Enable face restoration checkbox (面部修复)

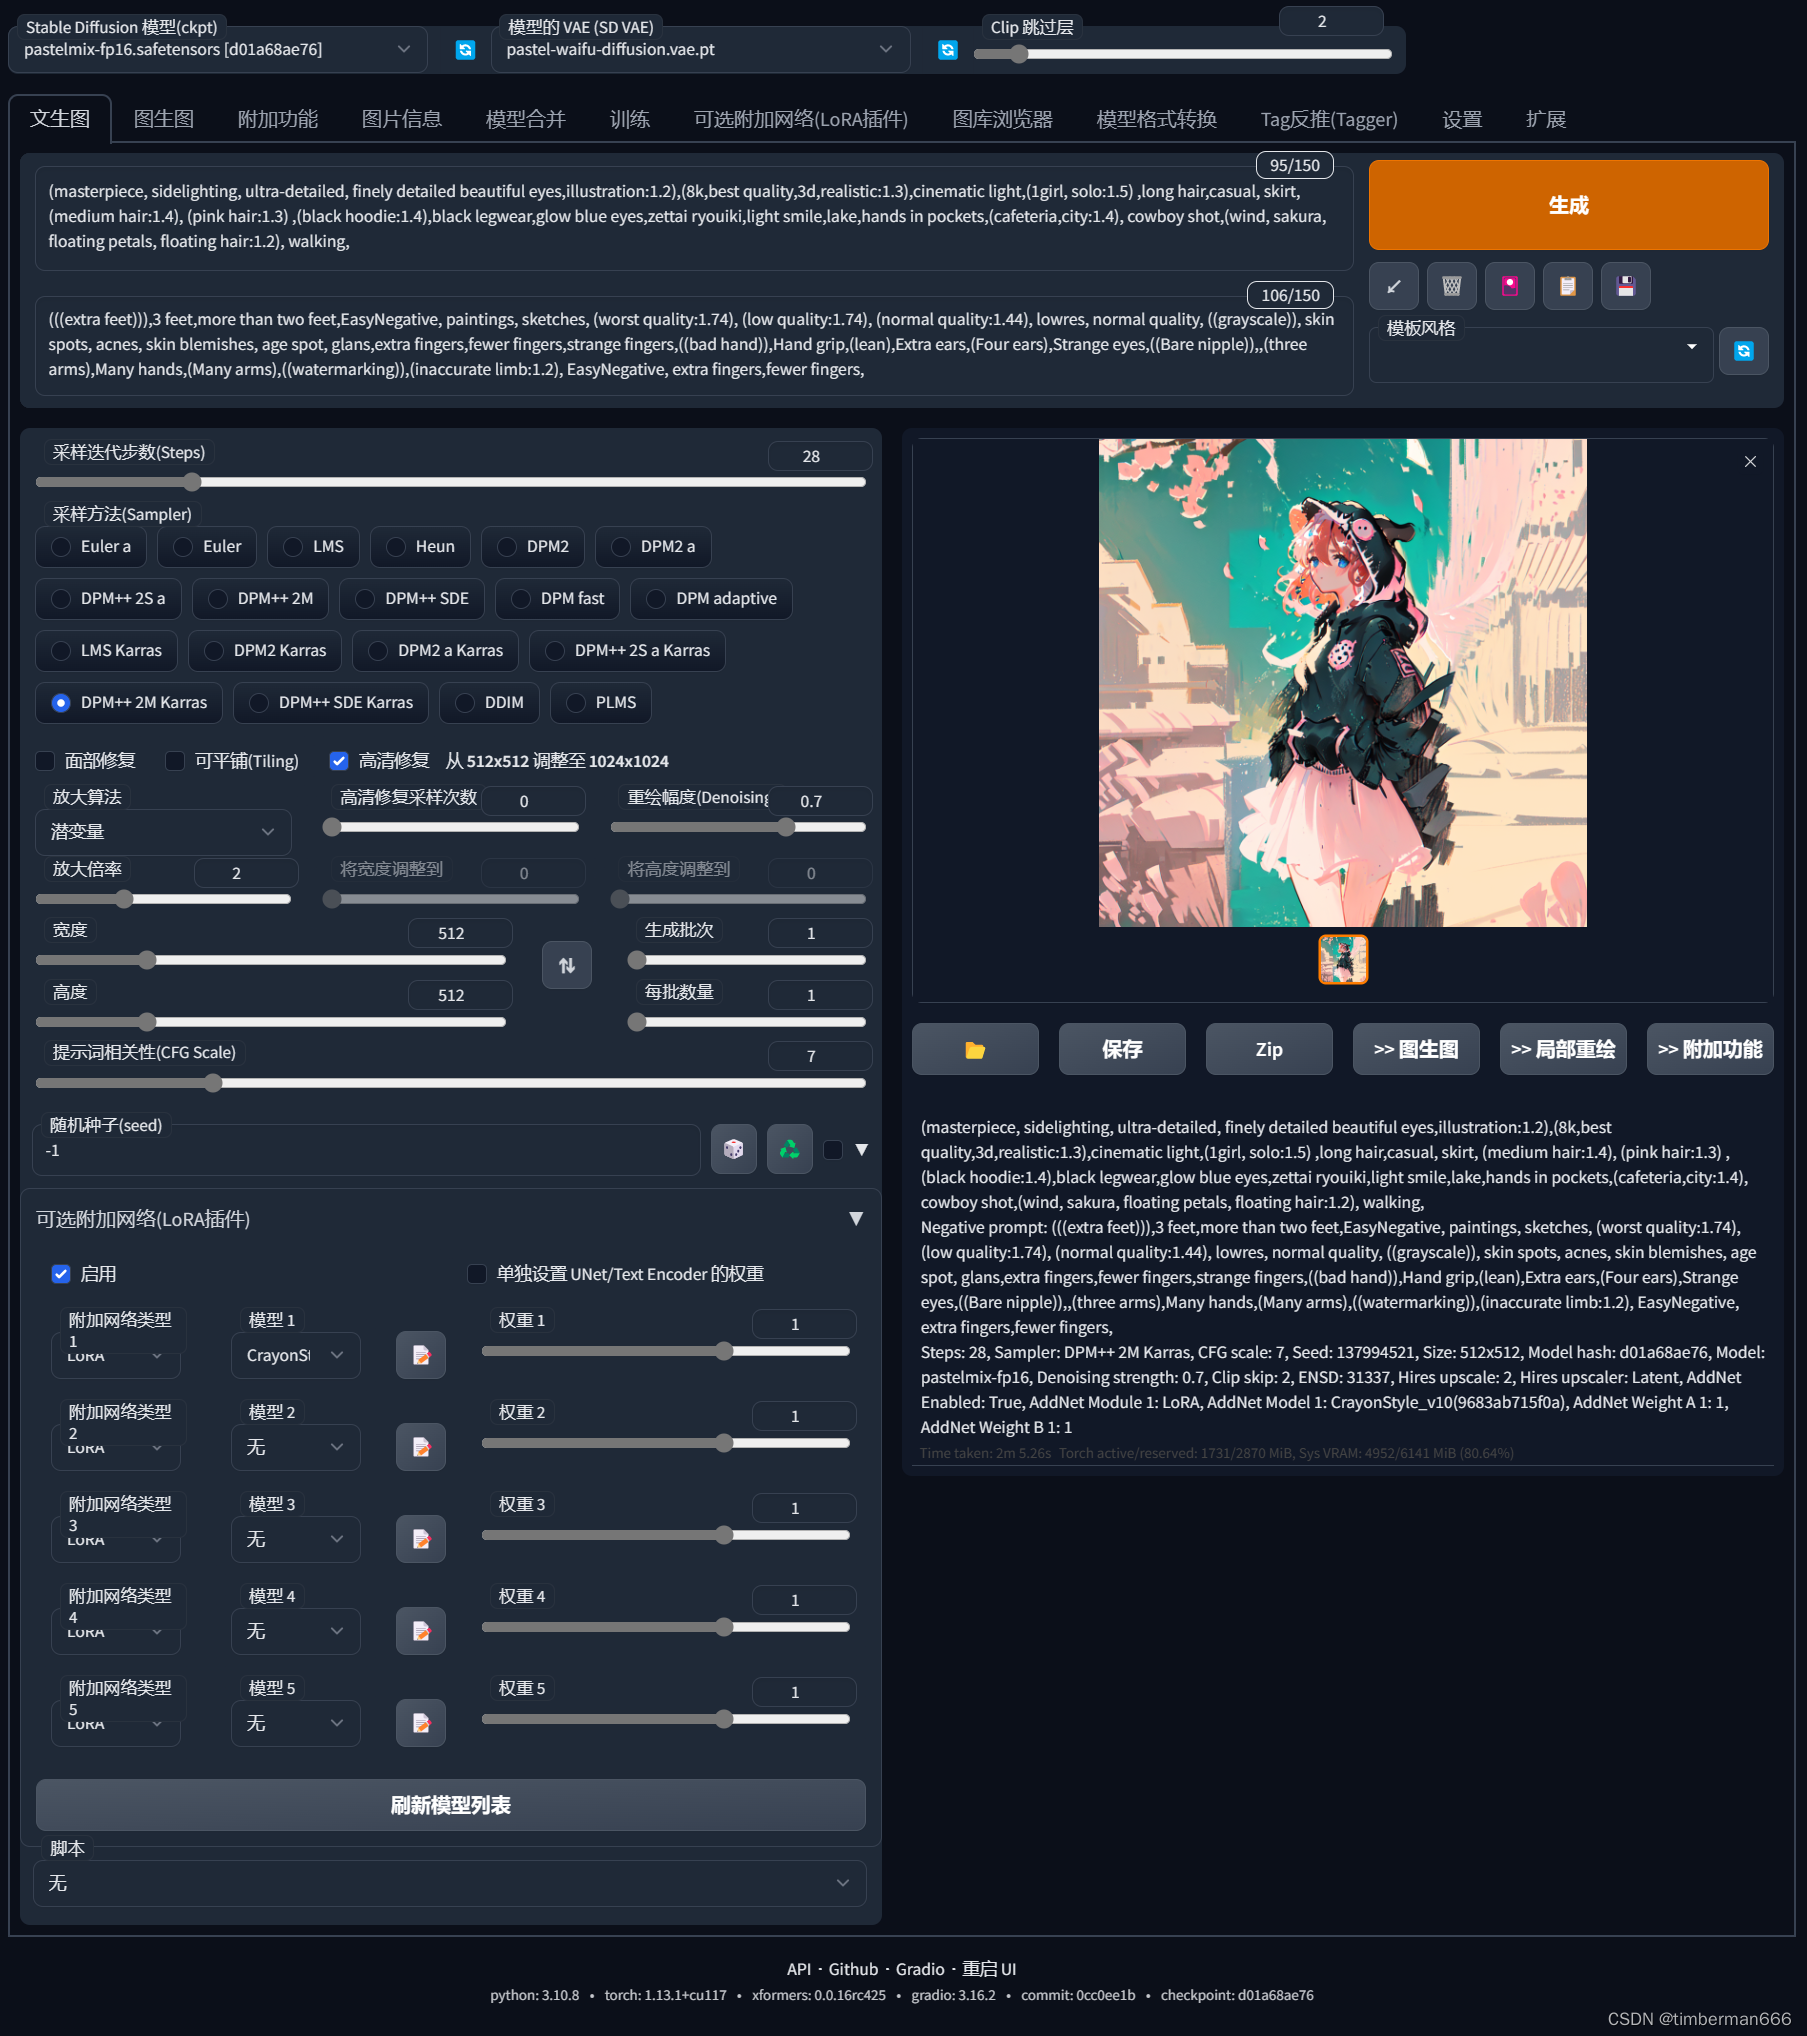45,761
